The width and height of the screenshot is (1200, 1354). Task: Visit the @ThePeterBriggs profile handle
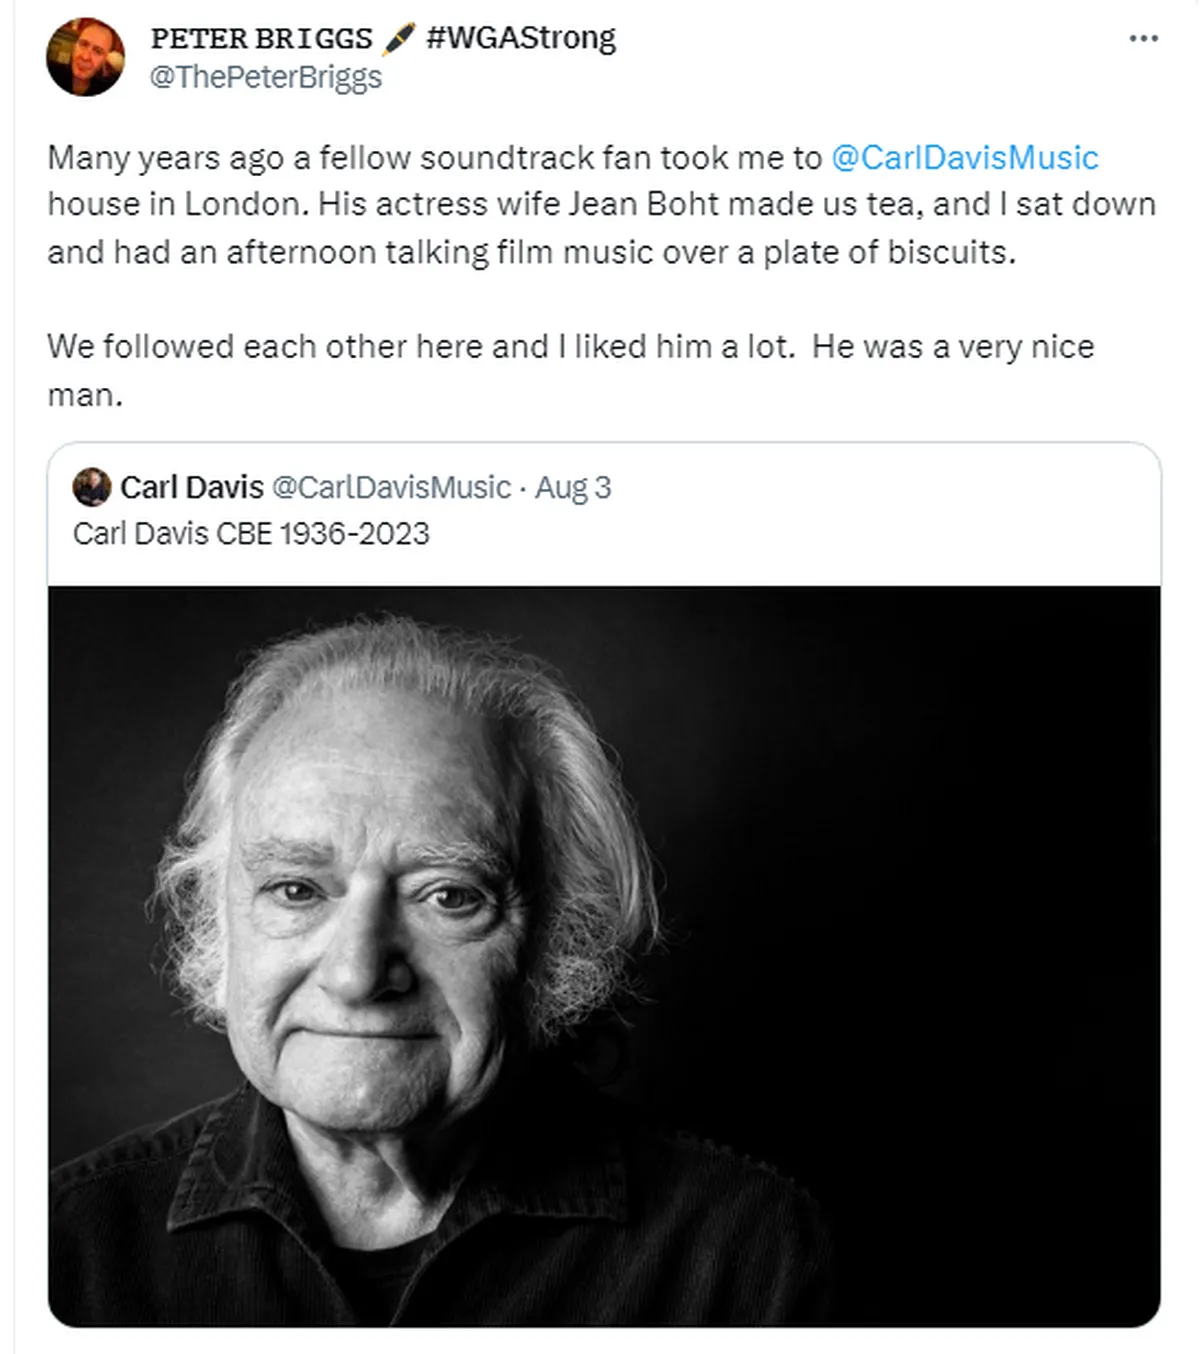(268, 78)
